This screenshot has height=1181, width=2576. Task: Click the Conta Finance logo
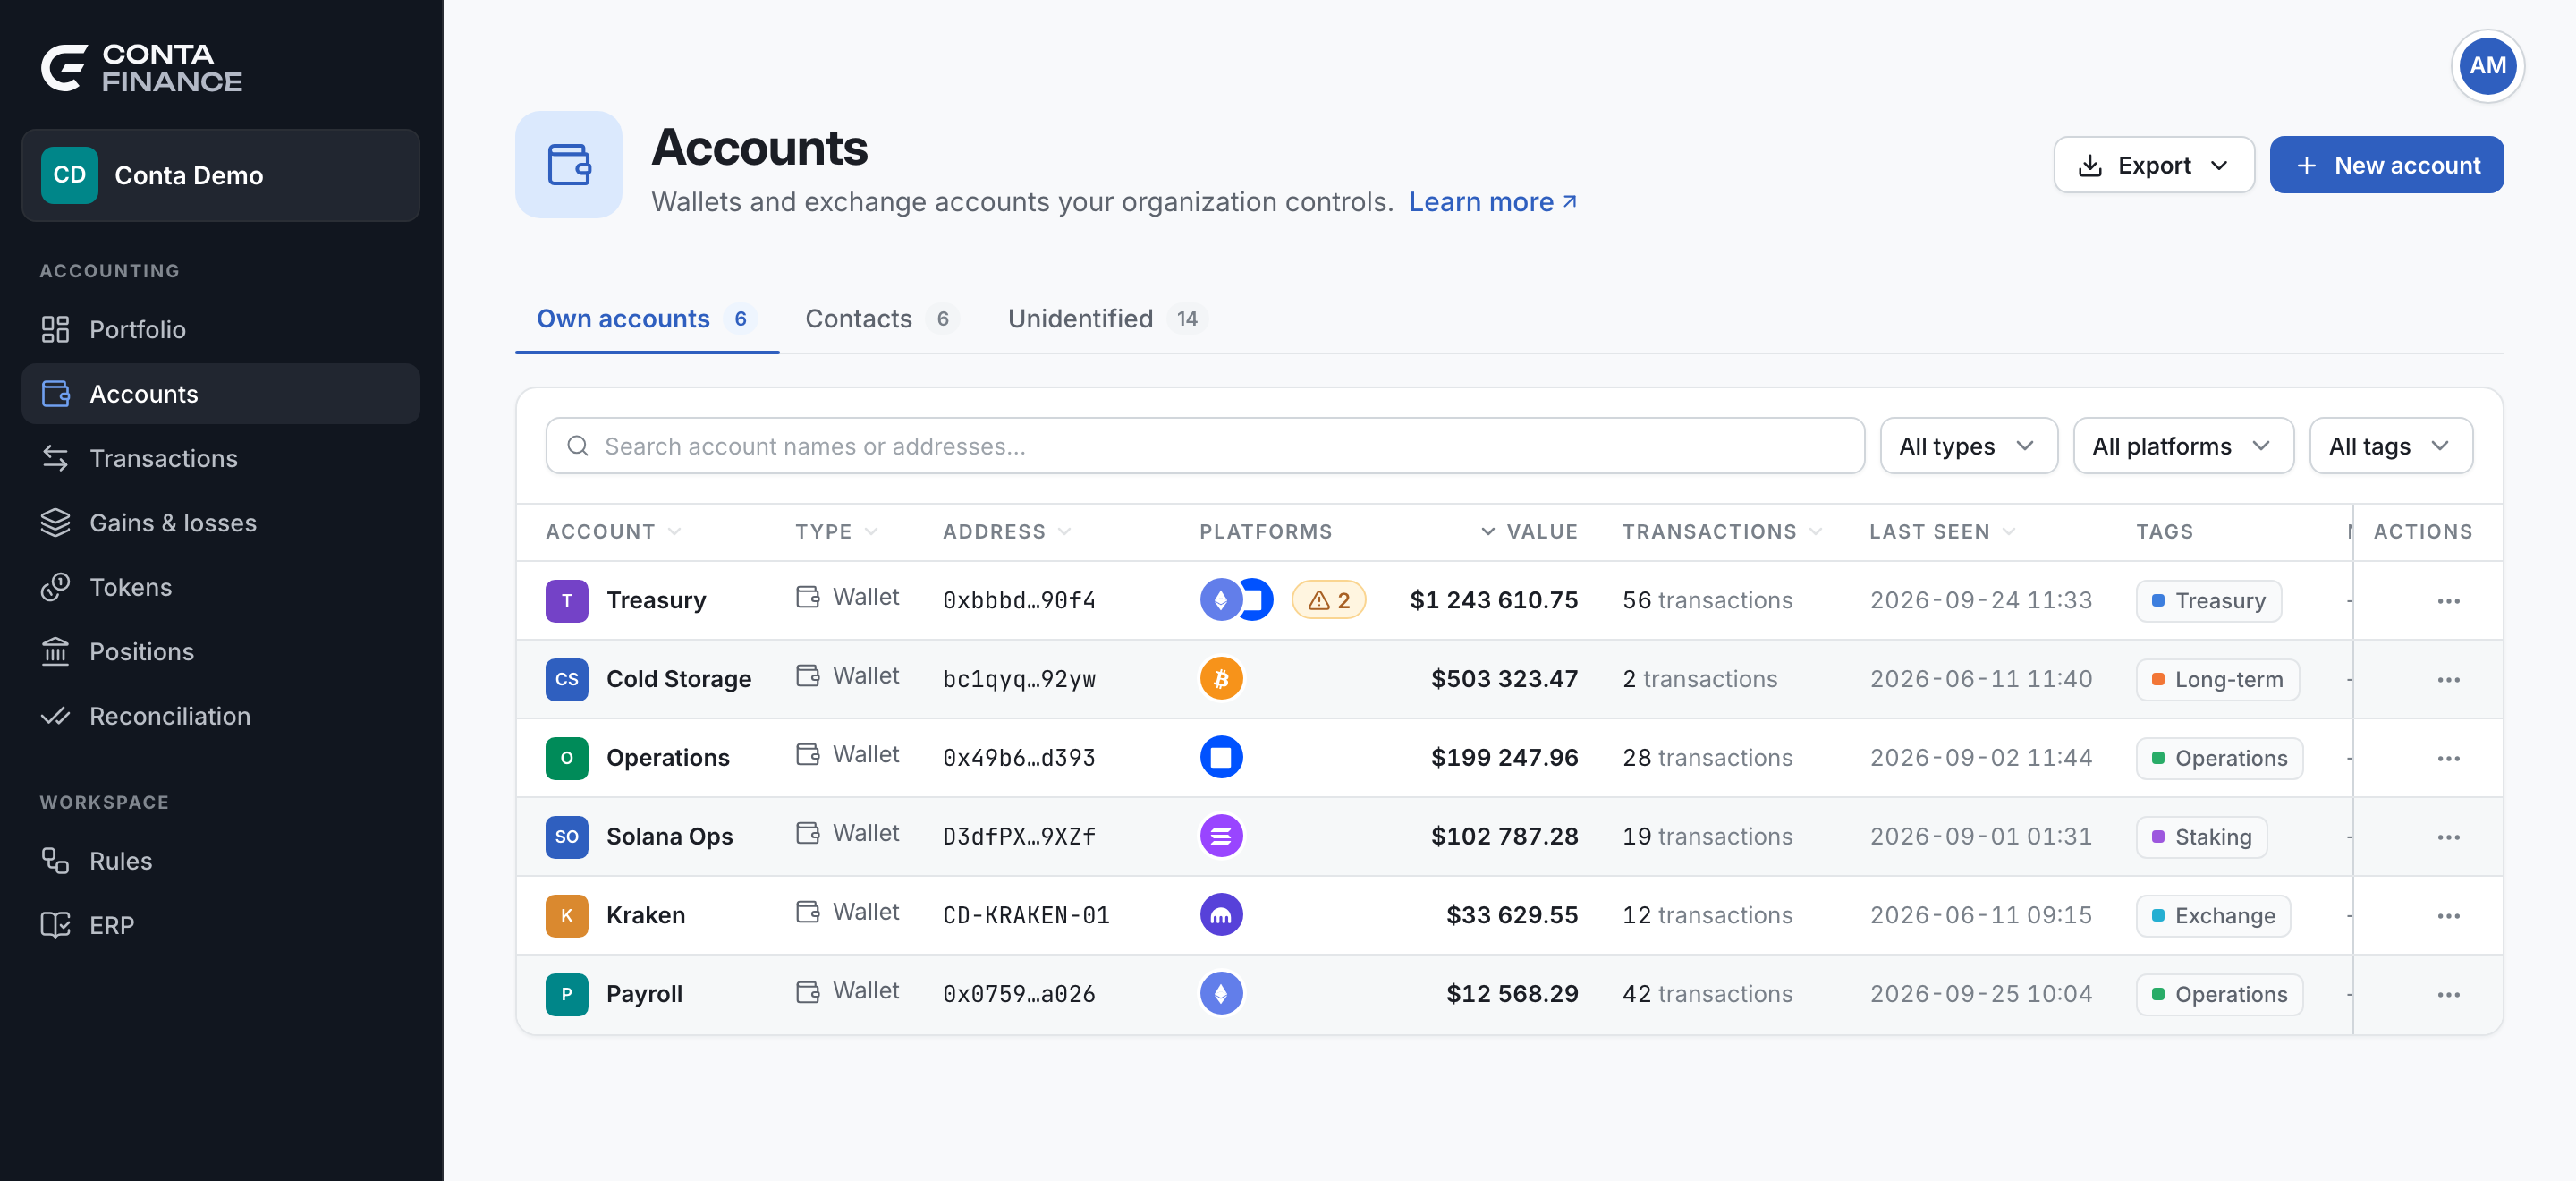click(x=141, y=67)
